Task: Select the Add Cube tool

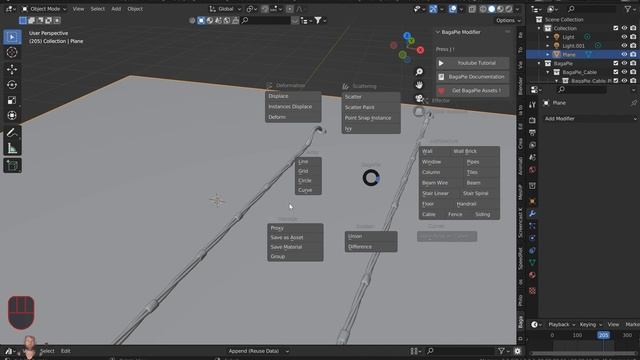Action: point(12,165)
